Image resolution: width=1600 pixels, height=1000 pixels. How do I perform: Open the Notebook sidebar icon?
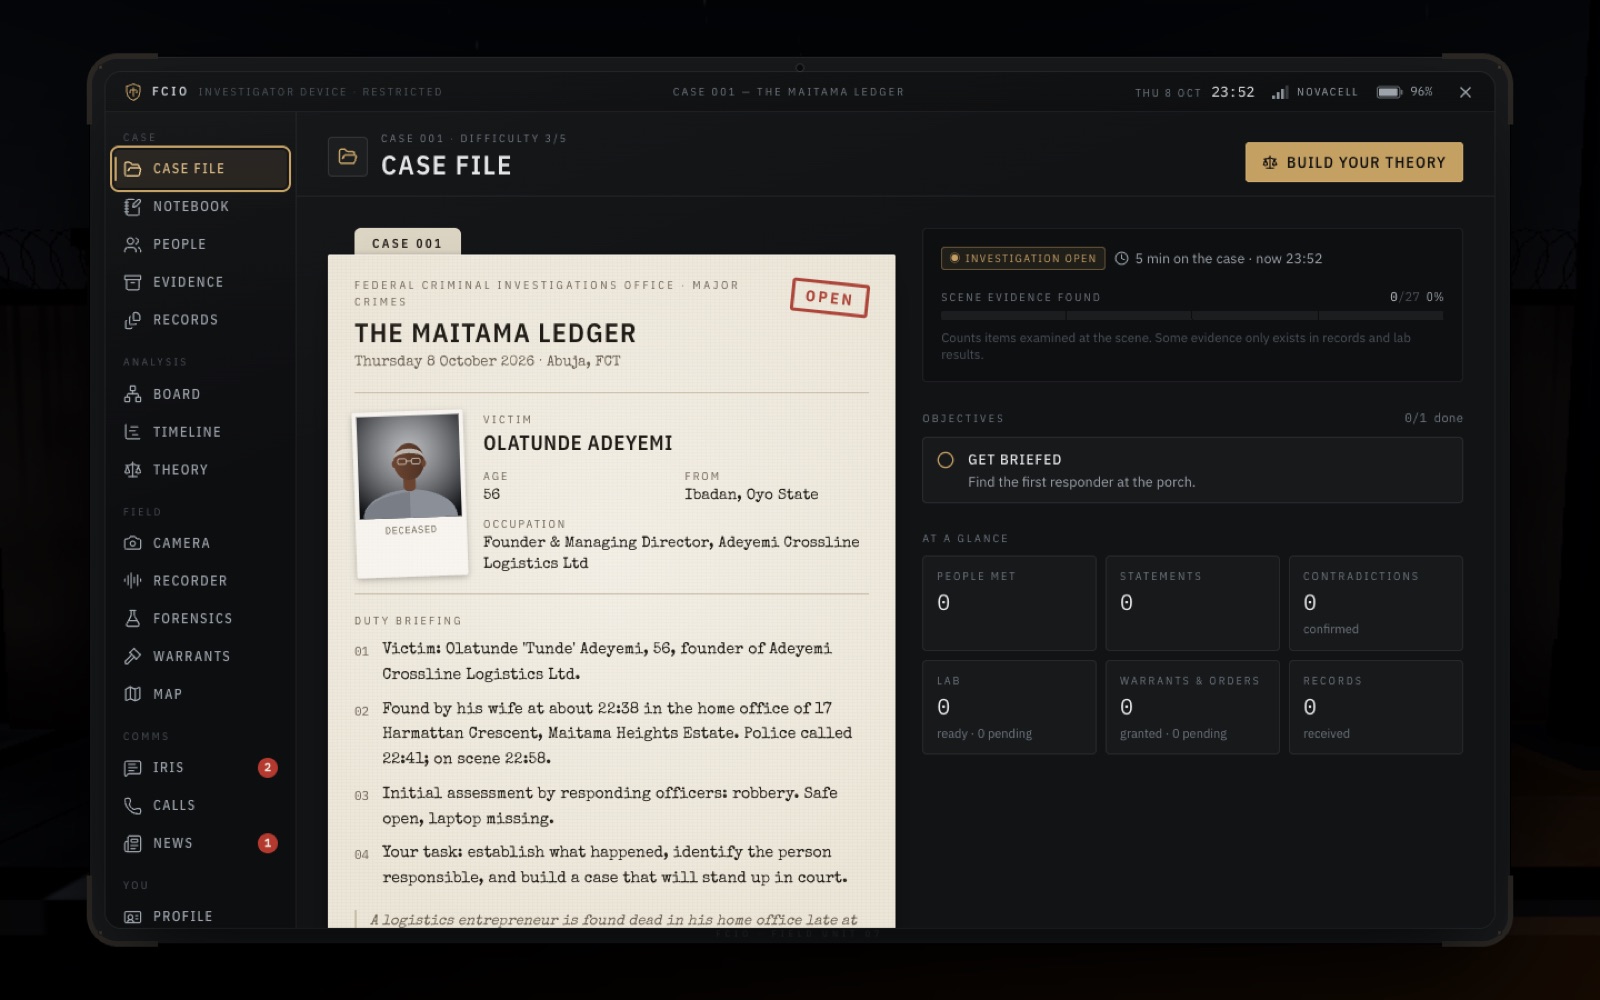coord(132,207)
